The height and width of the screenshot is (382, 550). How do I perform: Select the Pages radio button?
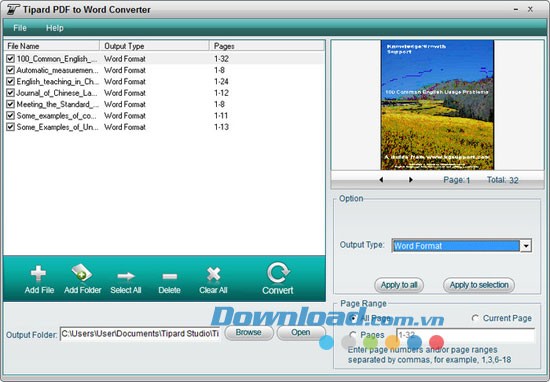353,335
